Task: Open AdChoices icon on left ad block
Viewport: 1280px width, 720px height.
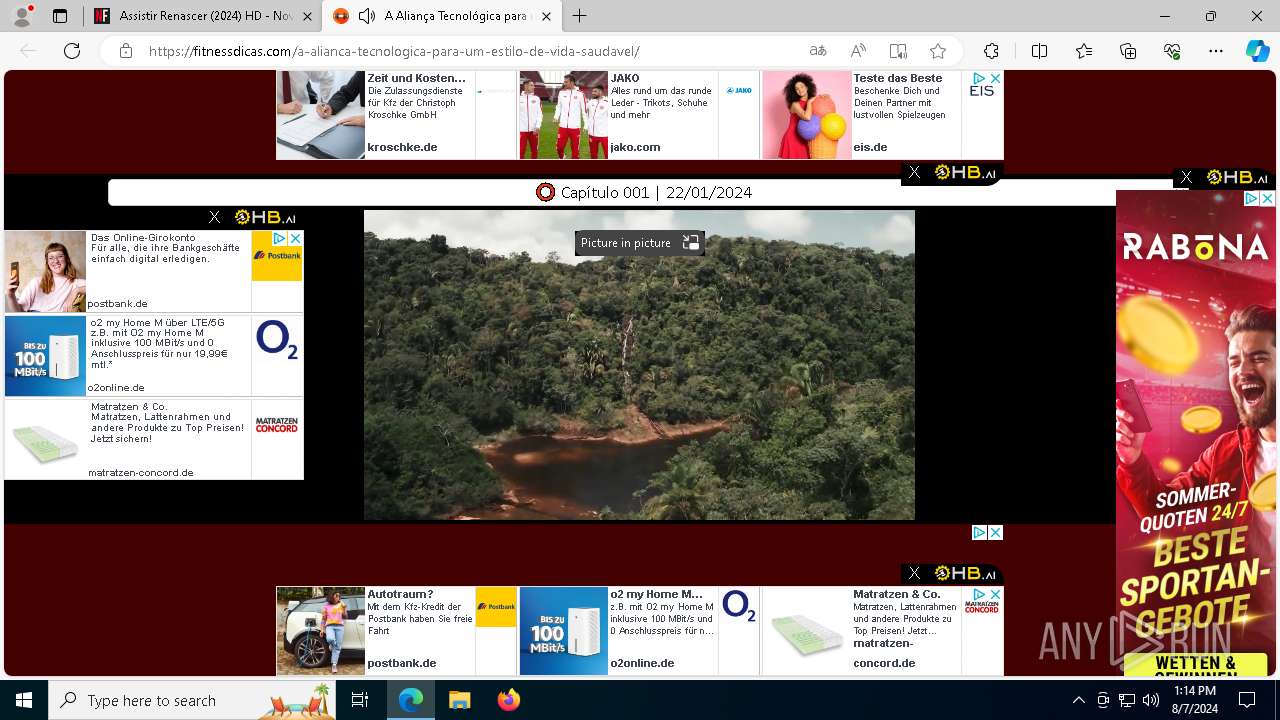Action: [280, 239]
